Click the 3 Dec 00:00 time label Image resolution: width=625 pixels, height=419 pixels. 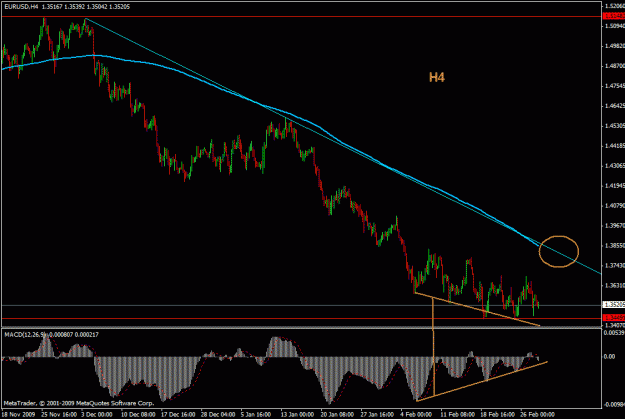pyautogui.click(x=97, y=414)
